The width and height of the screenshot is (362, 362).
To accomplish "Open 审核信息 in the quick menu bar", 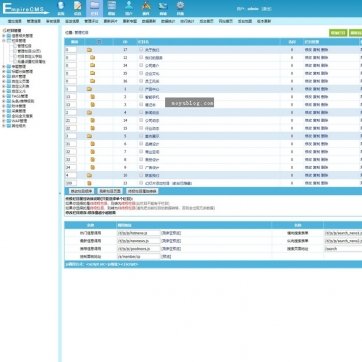I will (53, 21).
